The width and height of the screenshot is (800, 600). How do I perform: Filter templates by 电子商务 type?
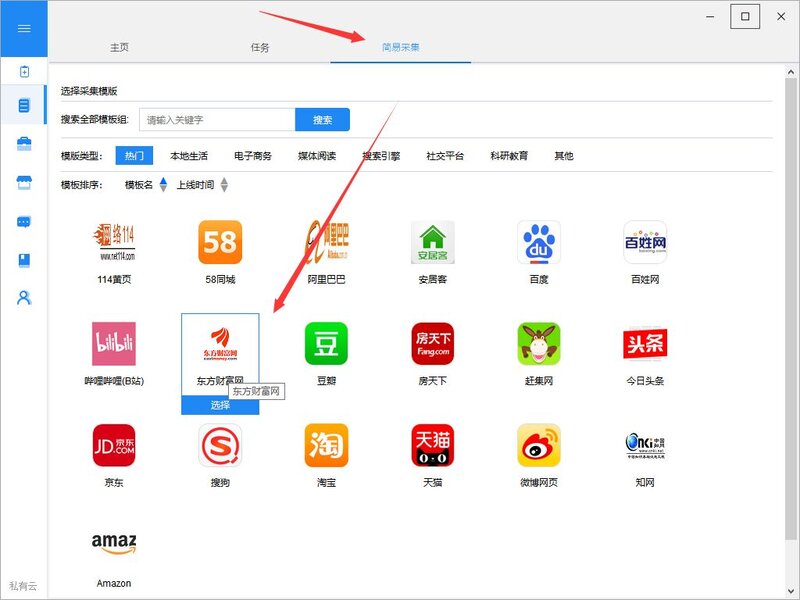tap(253, 156)
